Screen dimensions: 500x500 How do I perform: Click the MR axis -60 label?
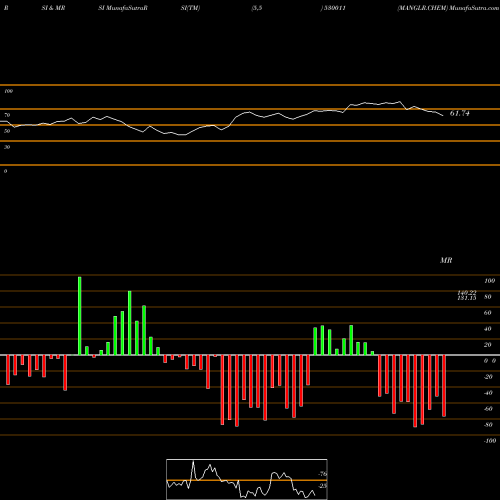coord(488,409)
